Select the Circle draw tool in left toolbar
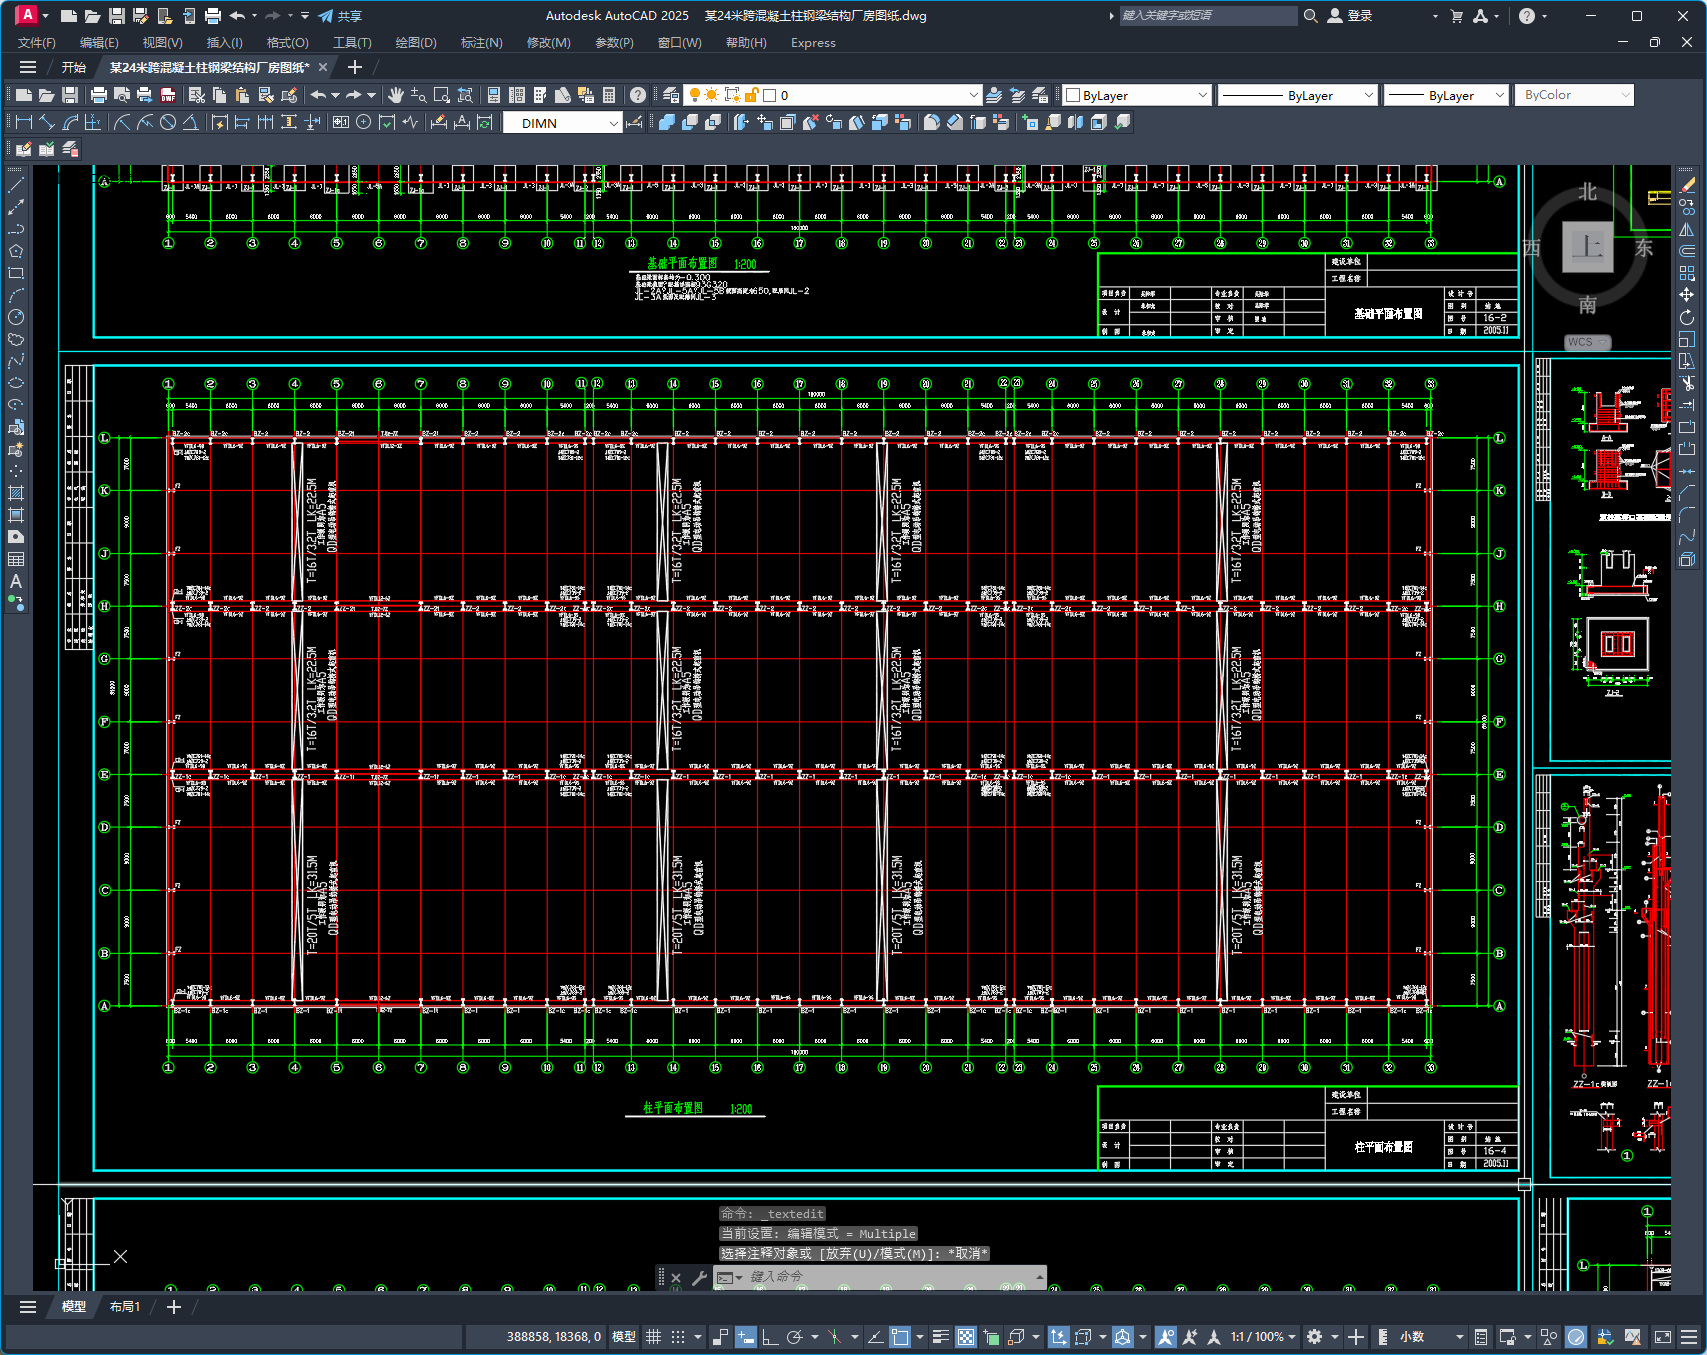Image resolution: width=1707 pixels, height=1355 pixels. (16, 317)
